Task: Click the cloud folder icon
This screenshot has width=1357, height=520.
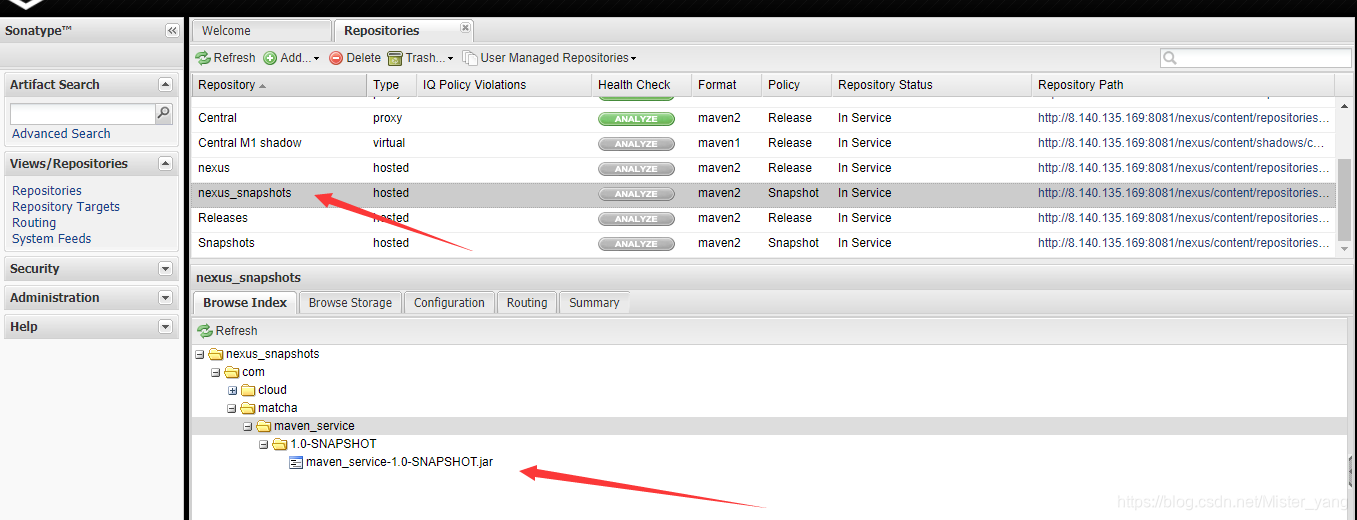Action: [x=248, y=390]
